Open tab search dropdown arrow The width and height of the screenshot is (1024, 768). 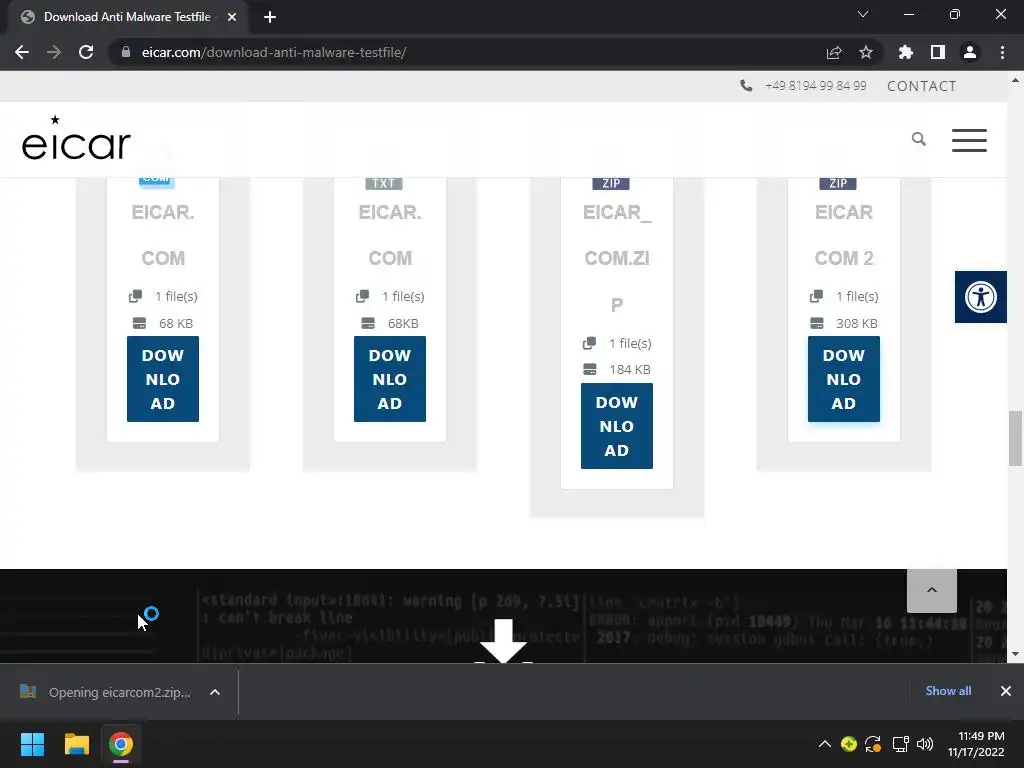coord(863,14)
